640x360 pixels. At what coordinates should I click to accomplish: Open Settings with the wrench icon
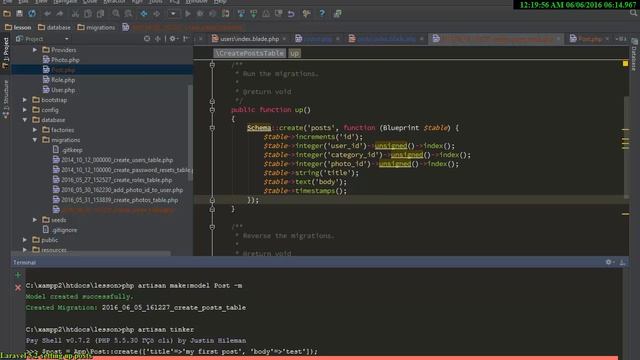click(x=307, y=14)
